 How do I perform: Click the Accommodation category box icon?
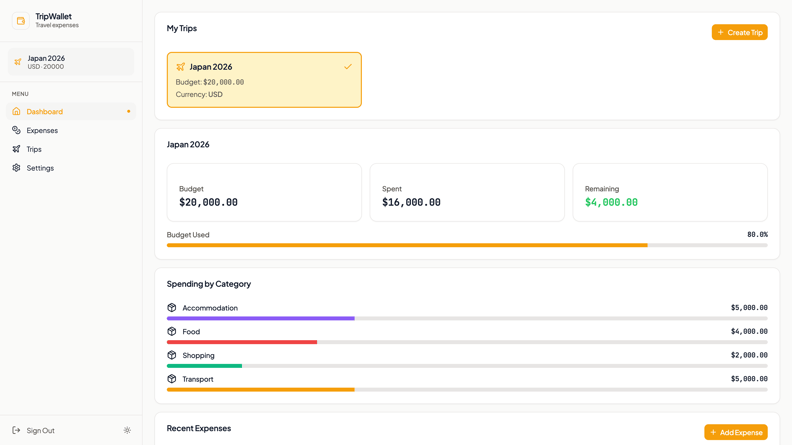(172, 308)
